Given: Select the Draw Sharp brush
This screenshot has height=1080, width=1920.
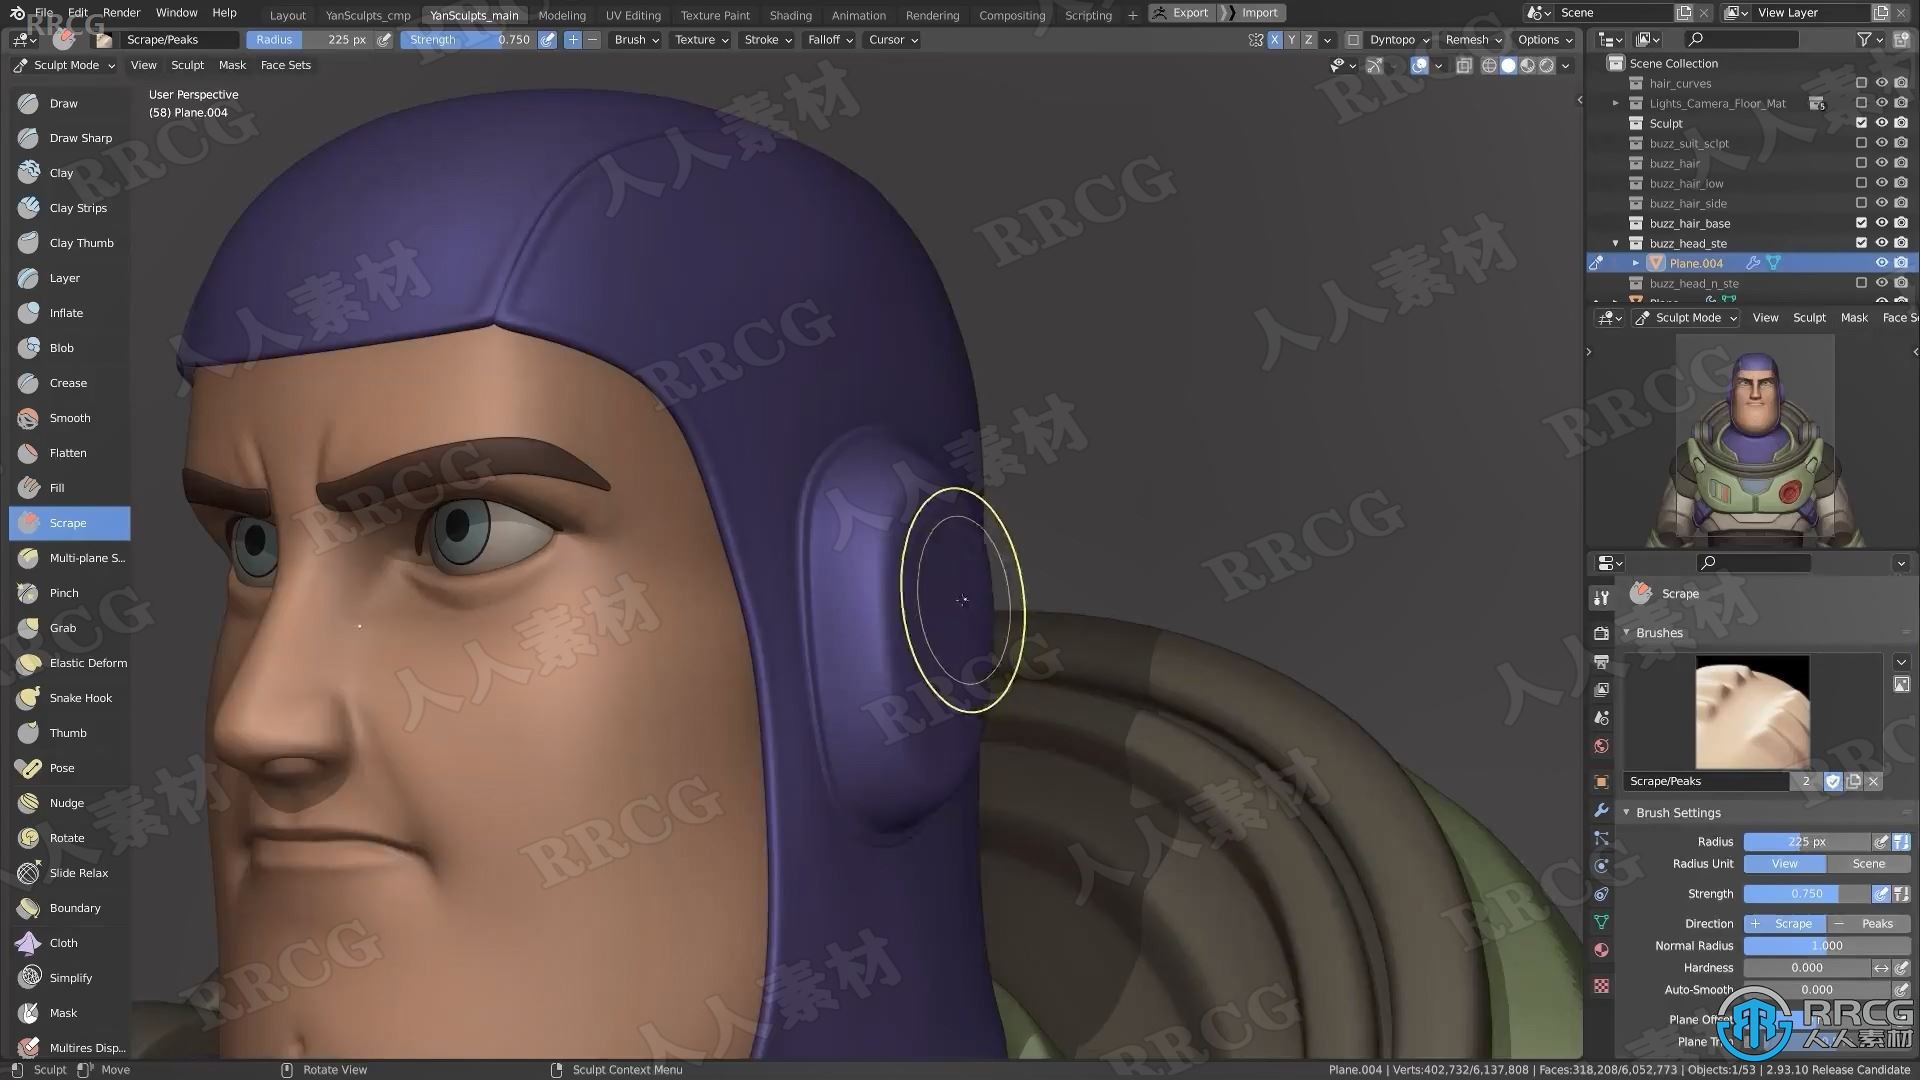Looking at the screenshot, I should 69,138.
